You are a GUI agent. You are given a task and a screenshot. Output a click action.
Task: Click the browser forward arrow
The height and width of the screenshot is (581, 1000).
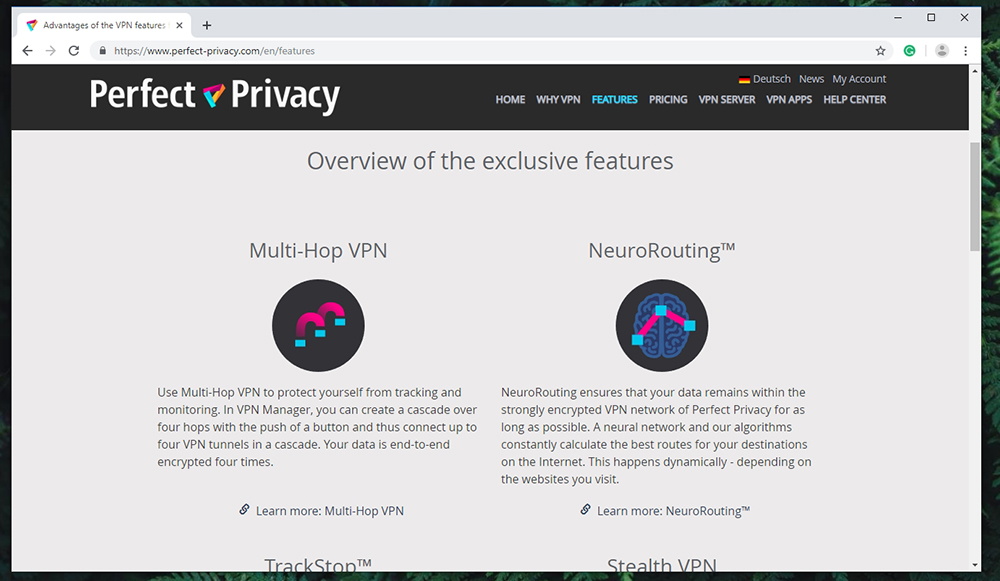[50, 51]
